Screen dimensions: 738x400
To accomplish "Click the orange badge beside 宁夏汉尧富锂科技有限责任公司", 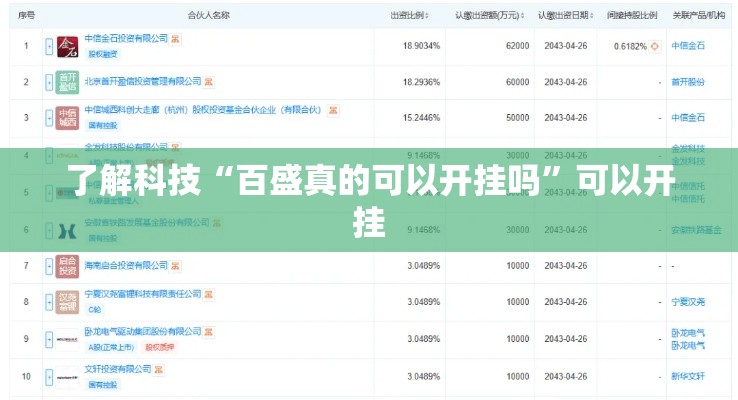I will click(x=209, y=295).
